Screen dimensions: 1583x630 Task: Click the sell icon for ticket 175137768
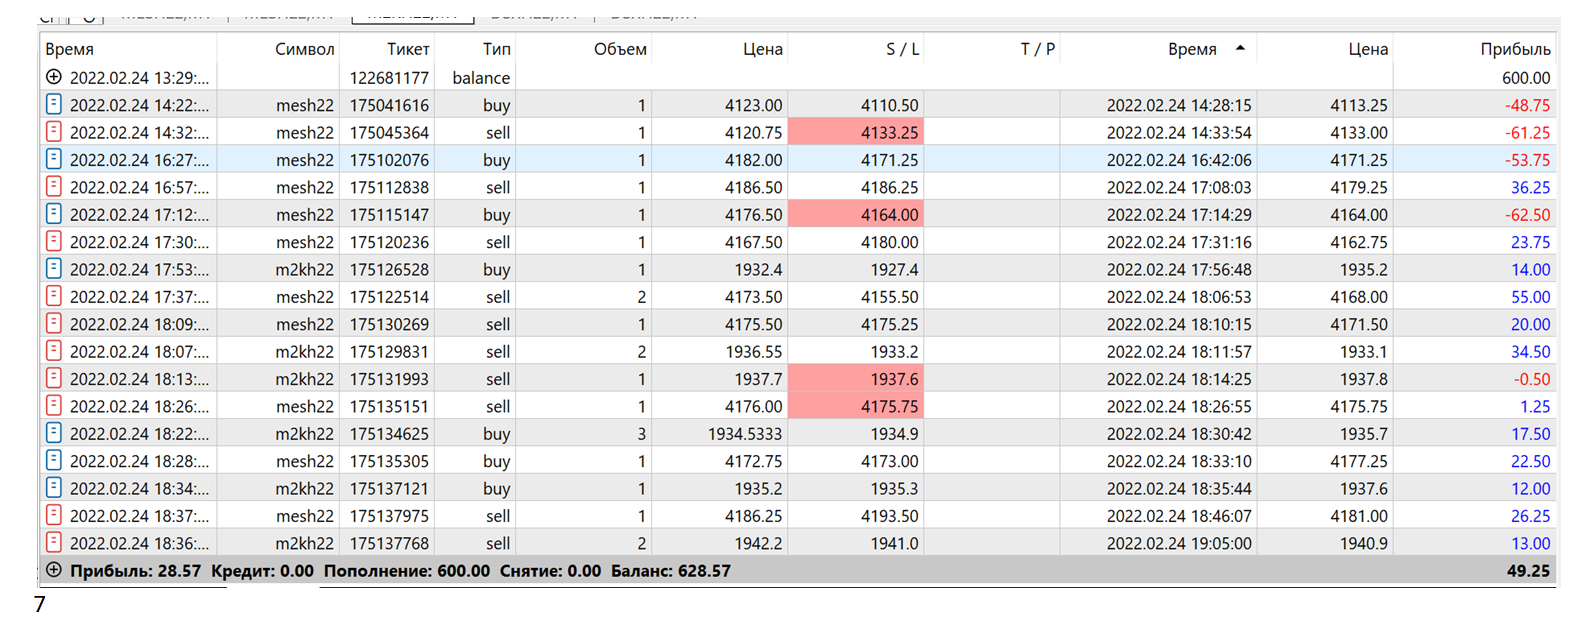point(54,543)
